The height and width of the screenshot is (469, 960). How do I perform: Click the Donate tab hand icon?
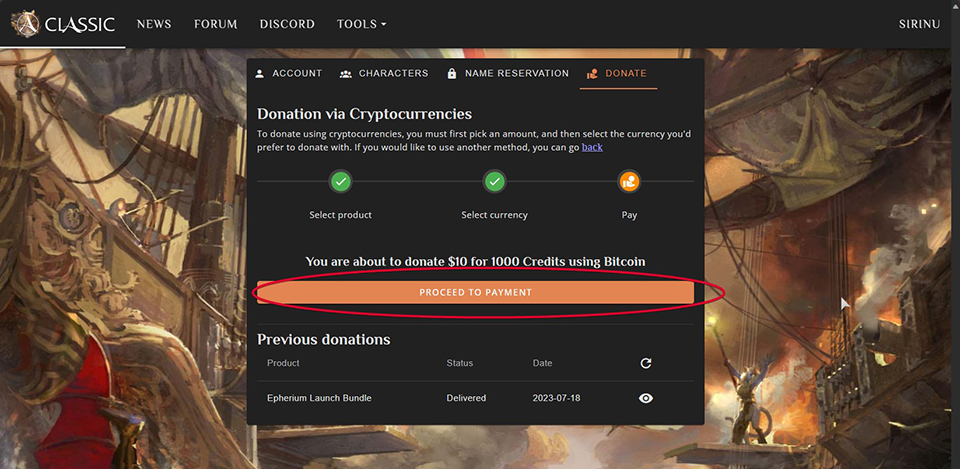pos(592,74)
